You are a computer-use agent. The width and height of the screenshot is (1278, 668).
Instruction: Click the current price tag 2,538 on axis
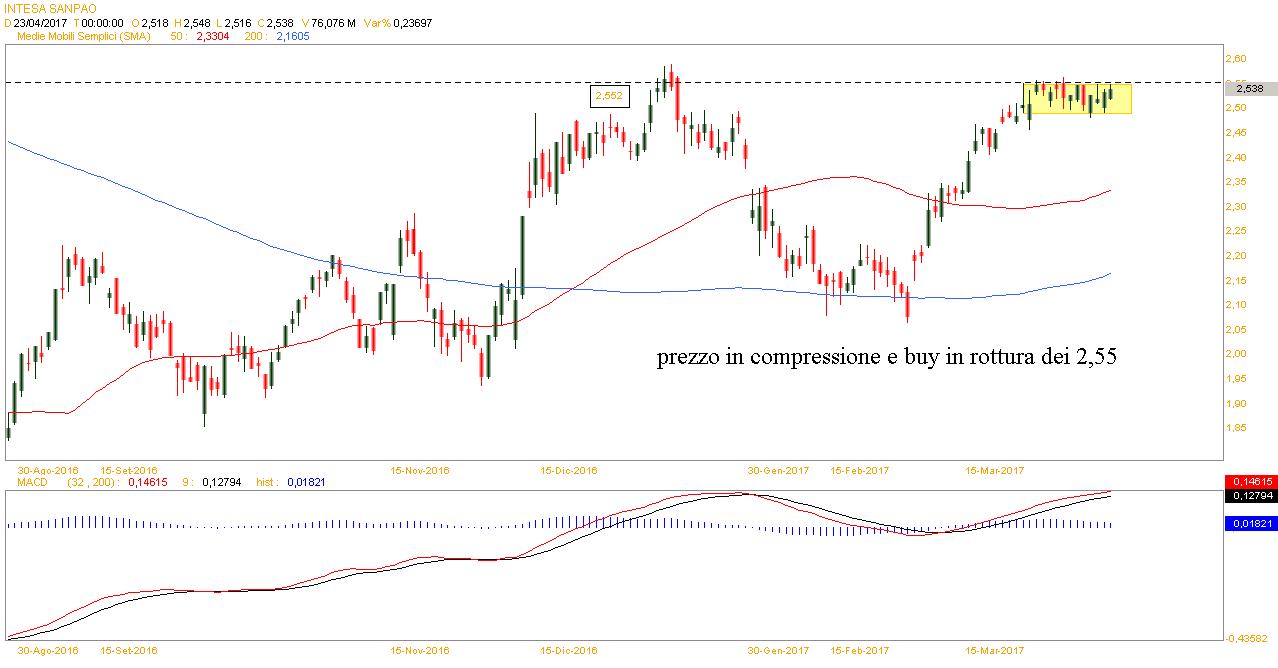click(x=1251, y=88)
